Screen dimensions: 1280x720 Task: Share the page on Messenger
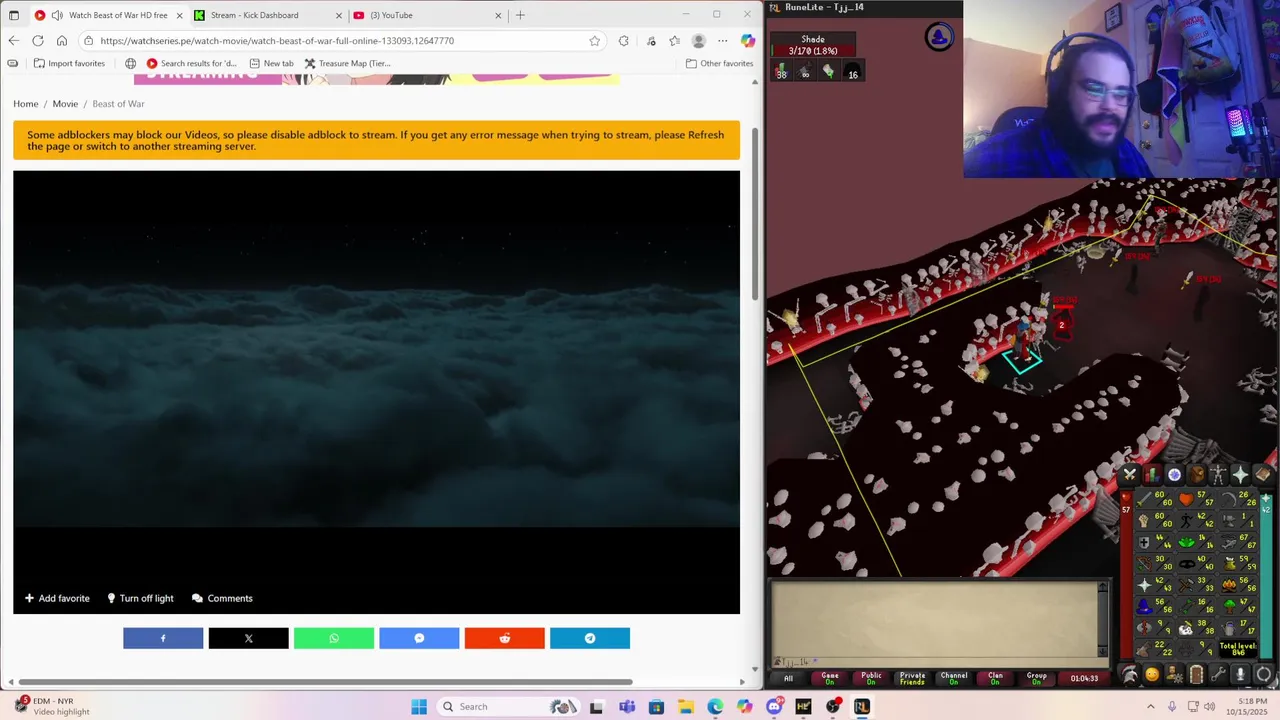(x=419, y=638)
